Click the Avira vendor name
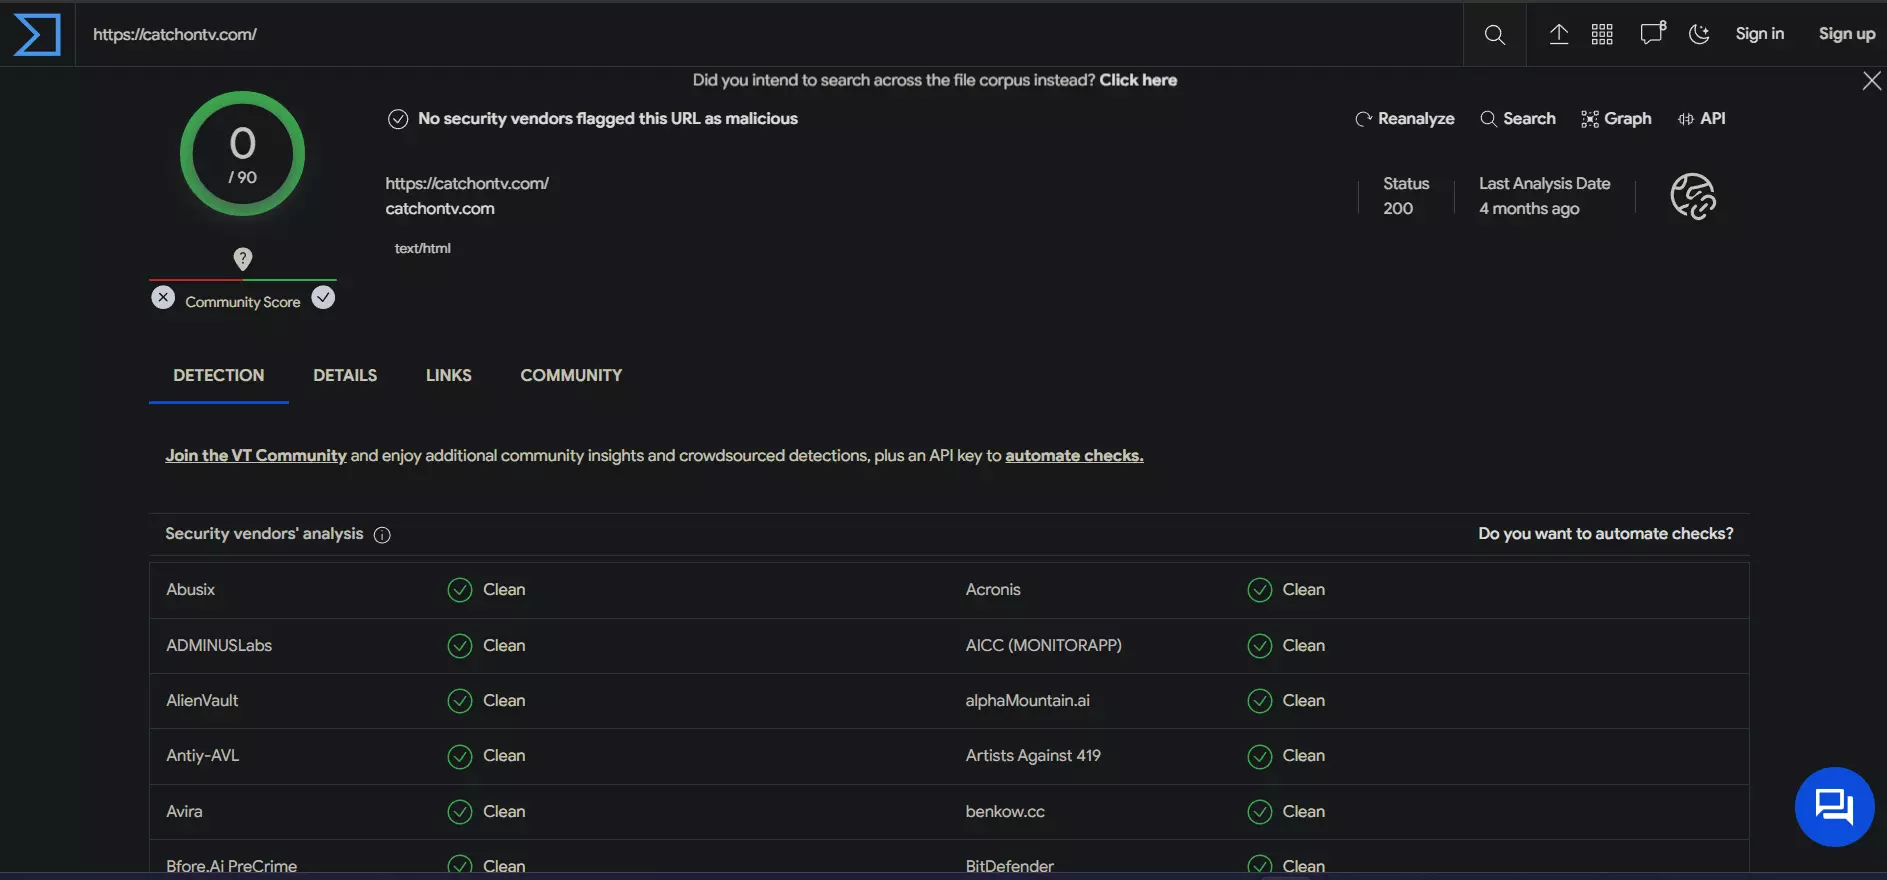Viewport: 1887px width, 880px height. [184, 812]
